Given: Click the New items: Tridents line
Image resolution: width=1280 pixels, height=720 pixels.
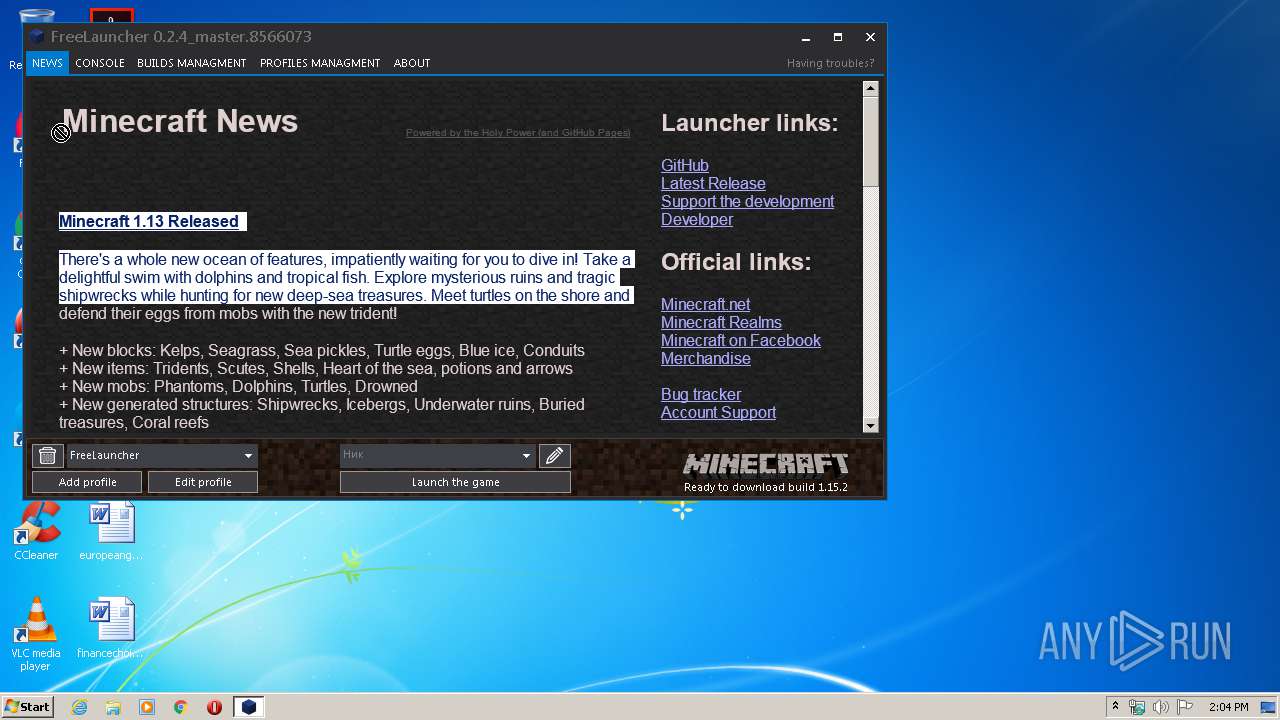Looking at the screenshot, I should [316, 369].
